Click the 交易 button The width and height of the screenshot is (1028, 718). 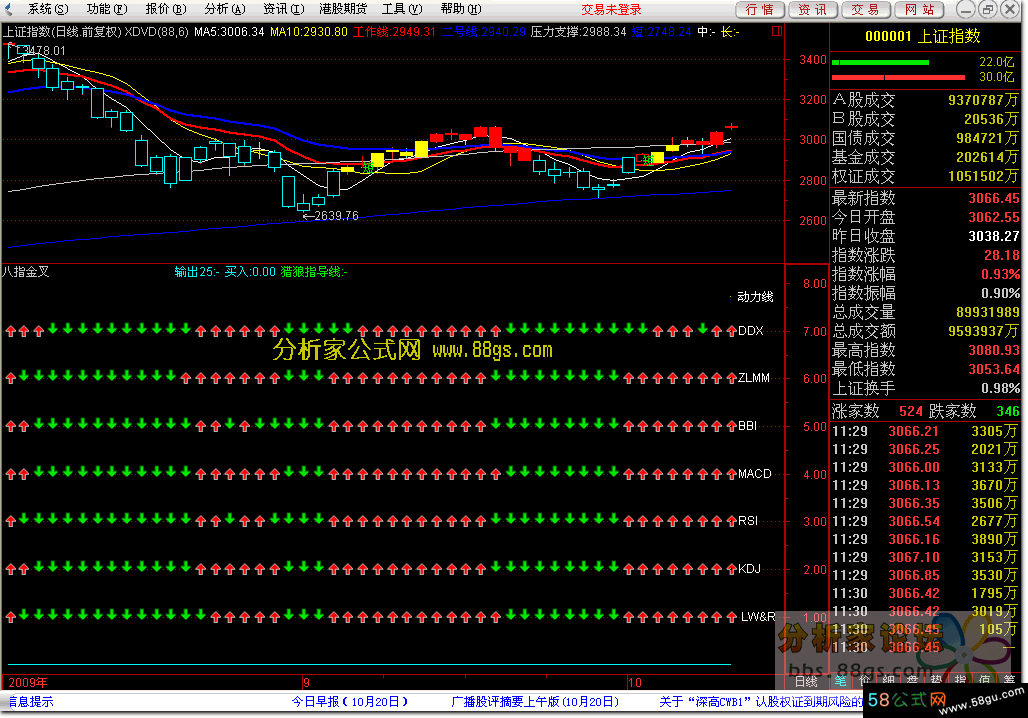[865, 10]
